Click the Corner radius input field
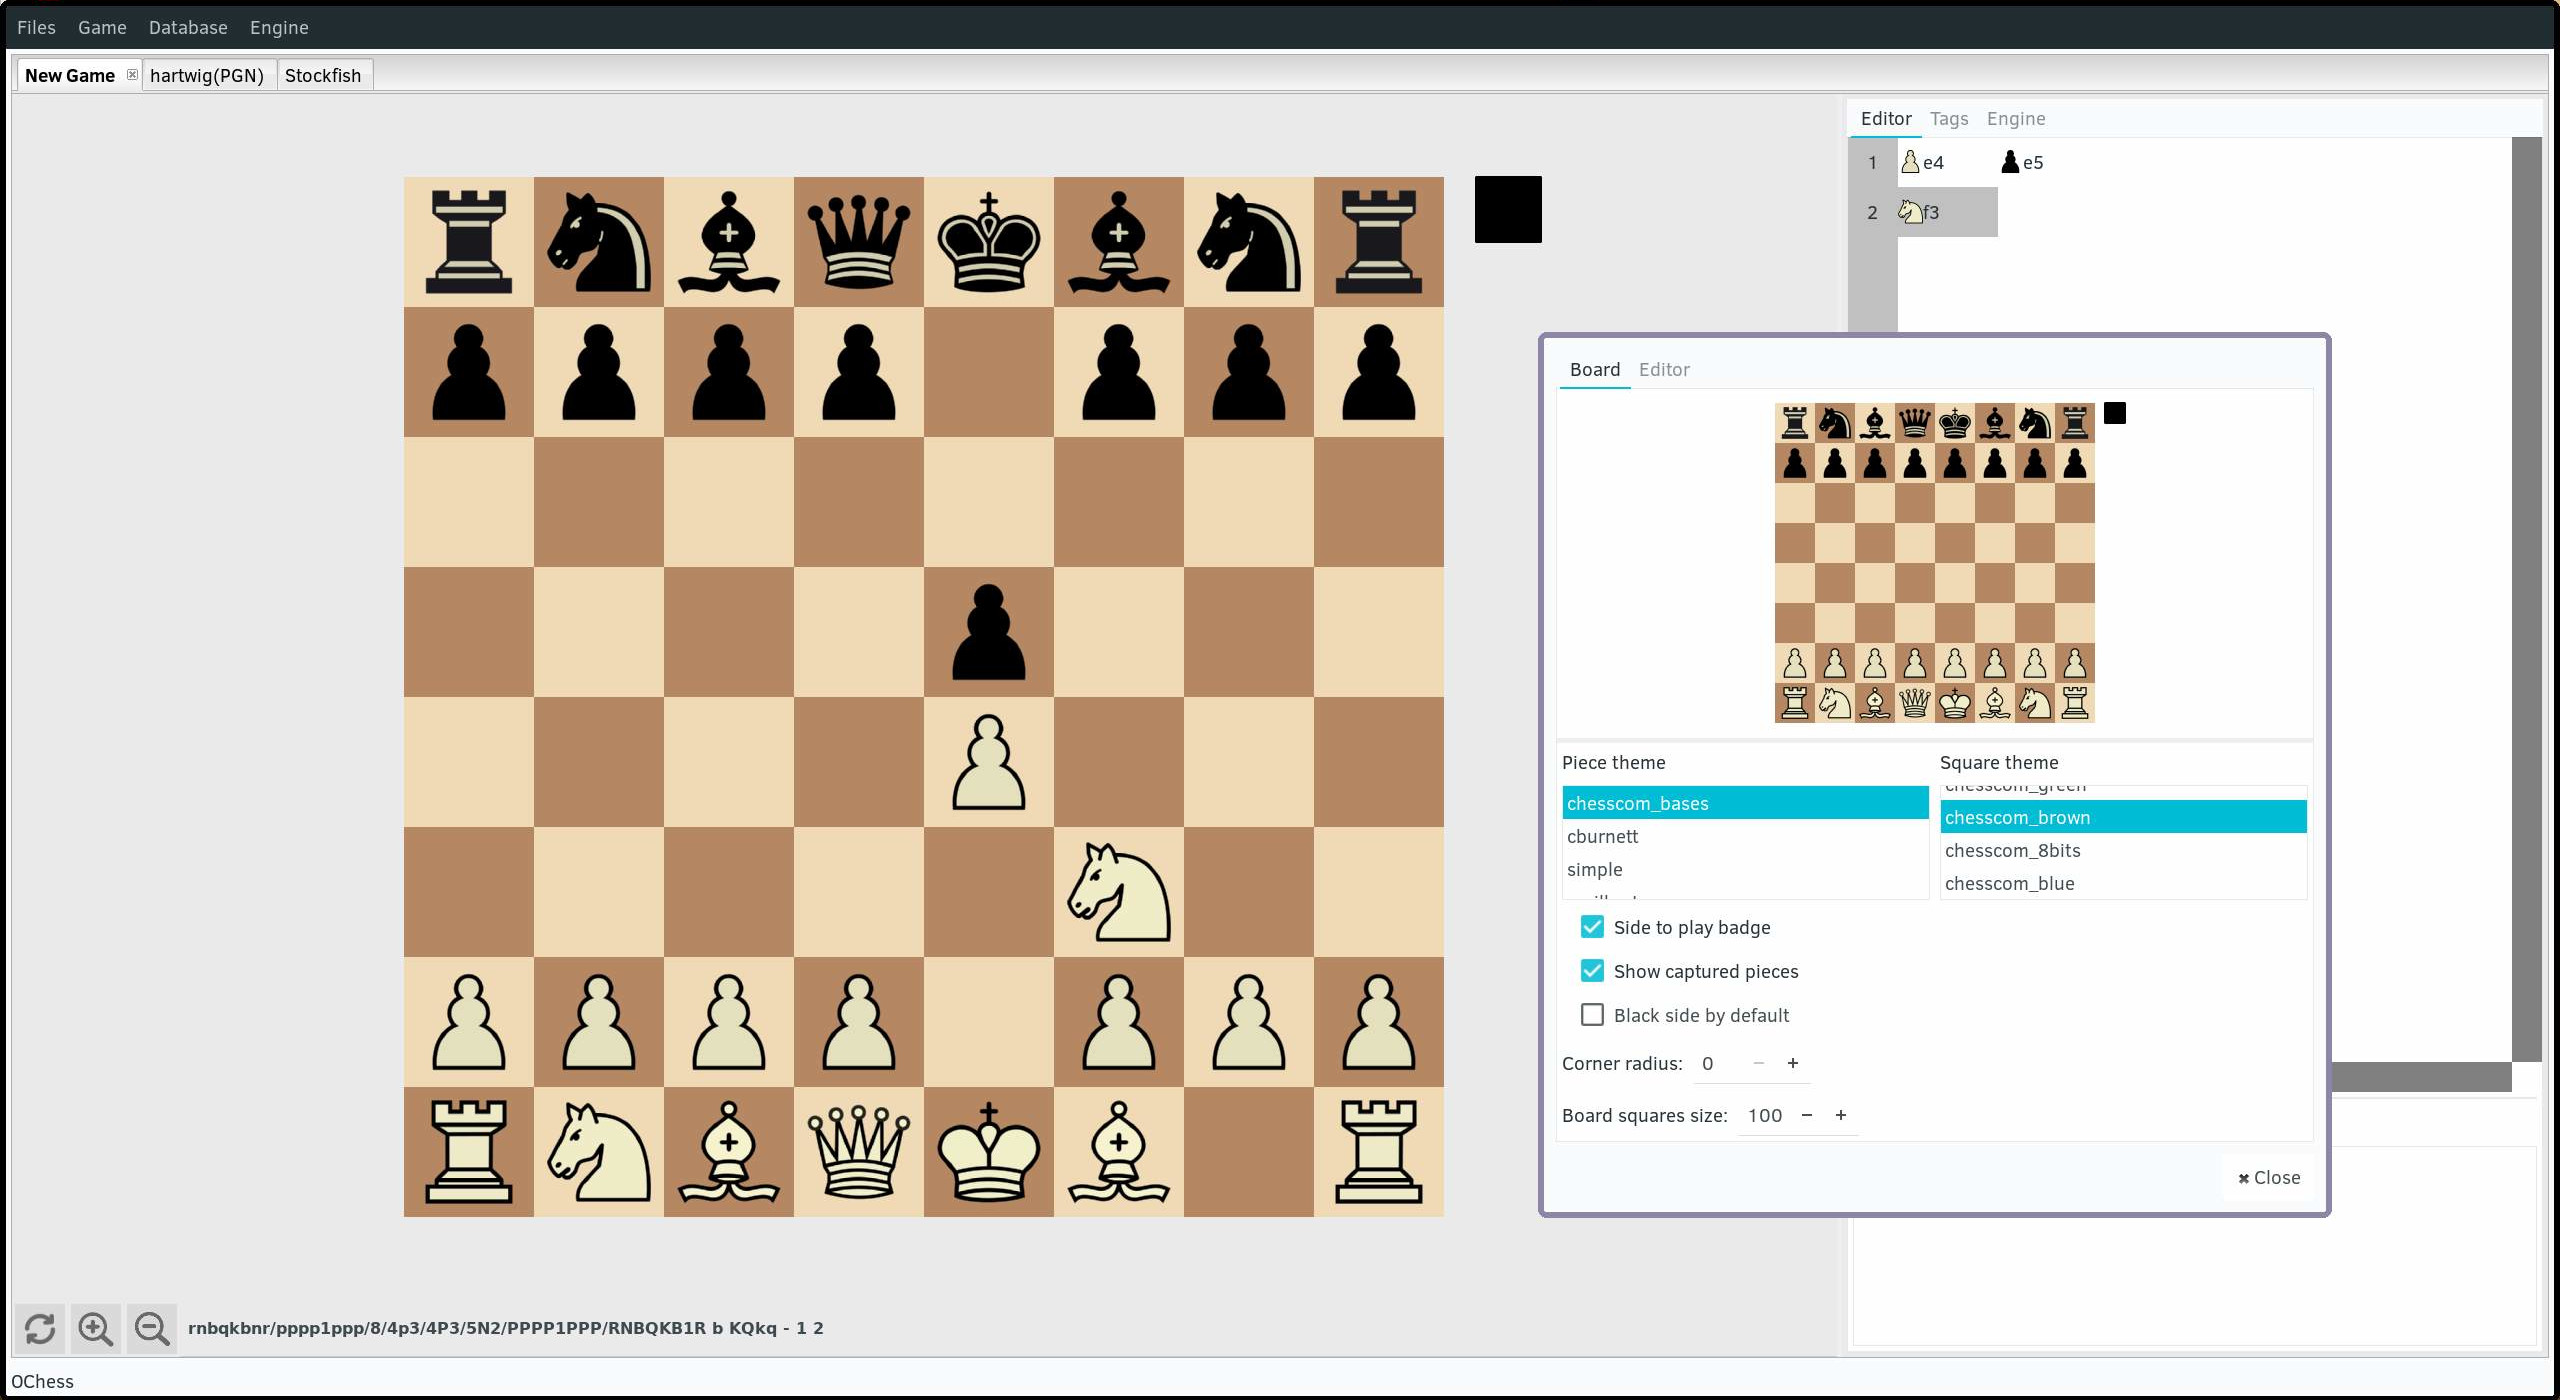The width and height of the screenshot is (2560, 1400). (1718, 1063)
